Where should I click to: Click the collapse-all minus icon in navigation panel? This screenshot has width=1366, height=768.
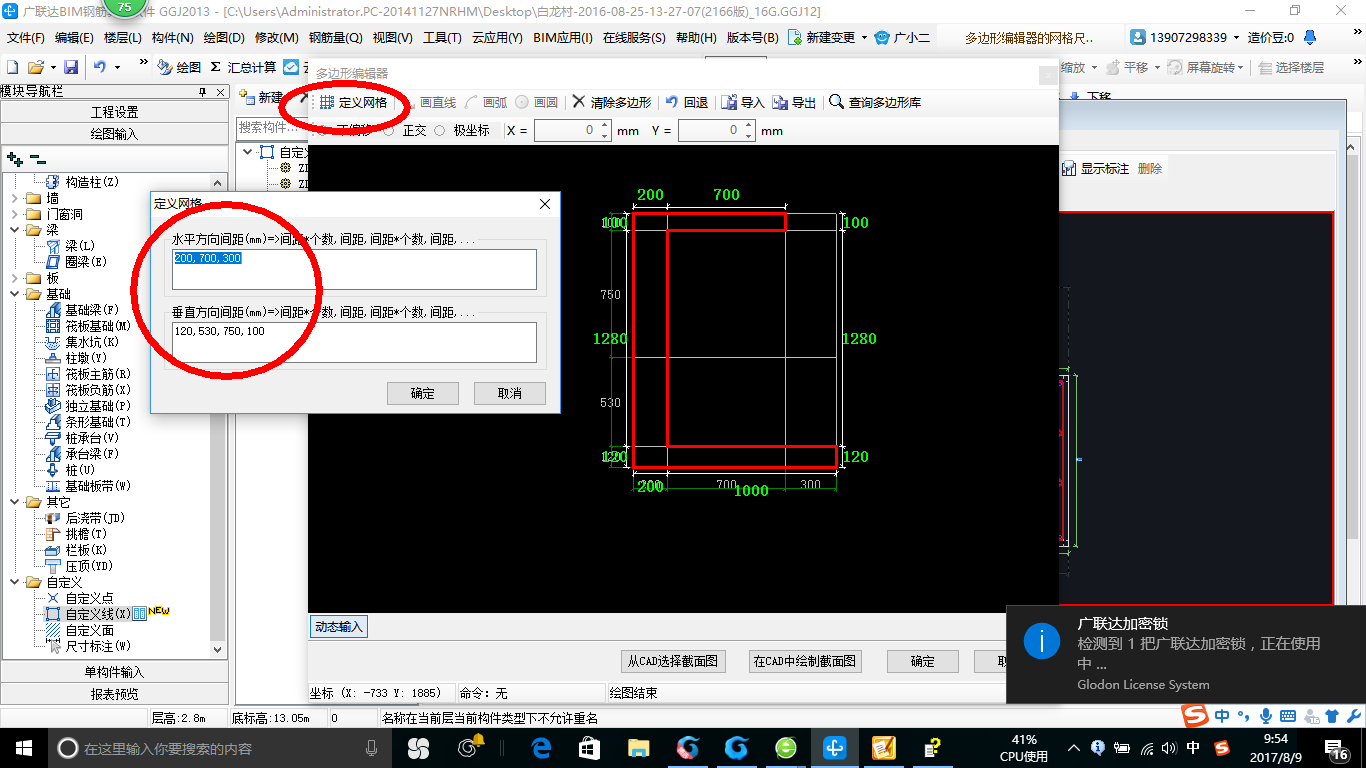pyautogui.click(x=37, y=159)
